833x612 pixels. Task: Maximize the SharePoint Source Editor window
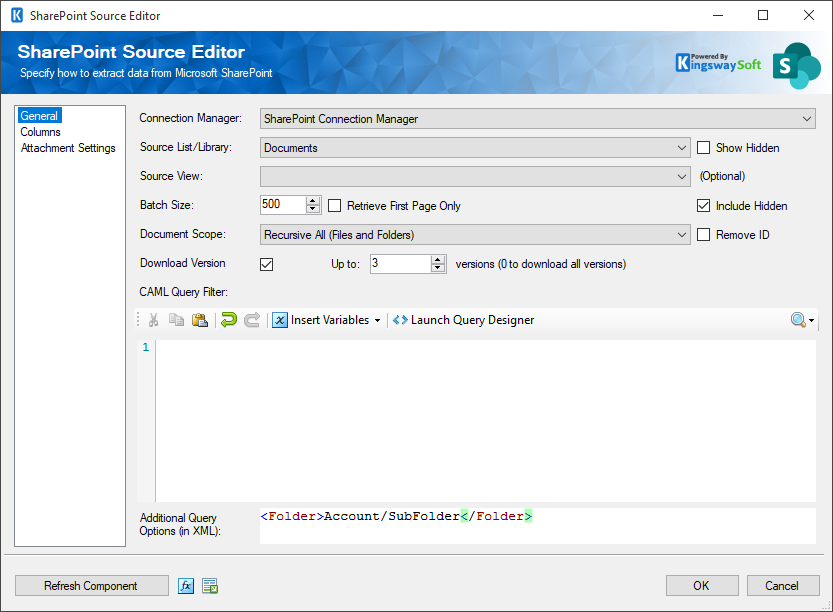coord(763,15)
